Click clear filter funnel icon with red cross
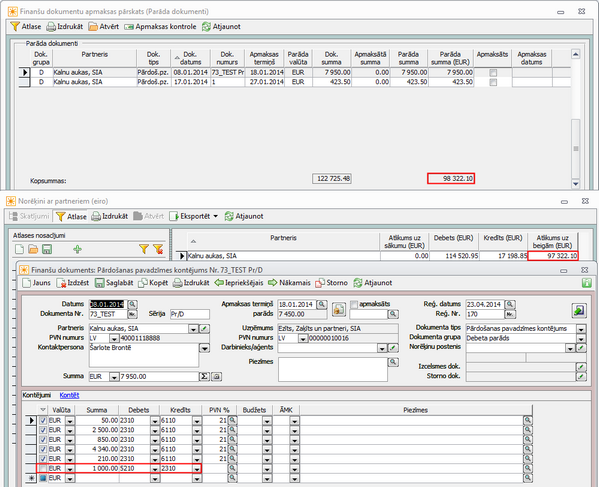Viewport: 599px width, 487px height. point(158,249)
